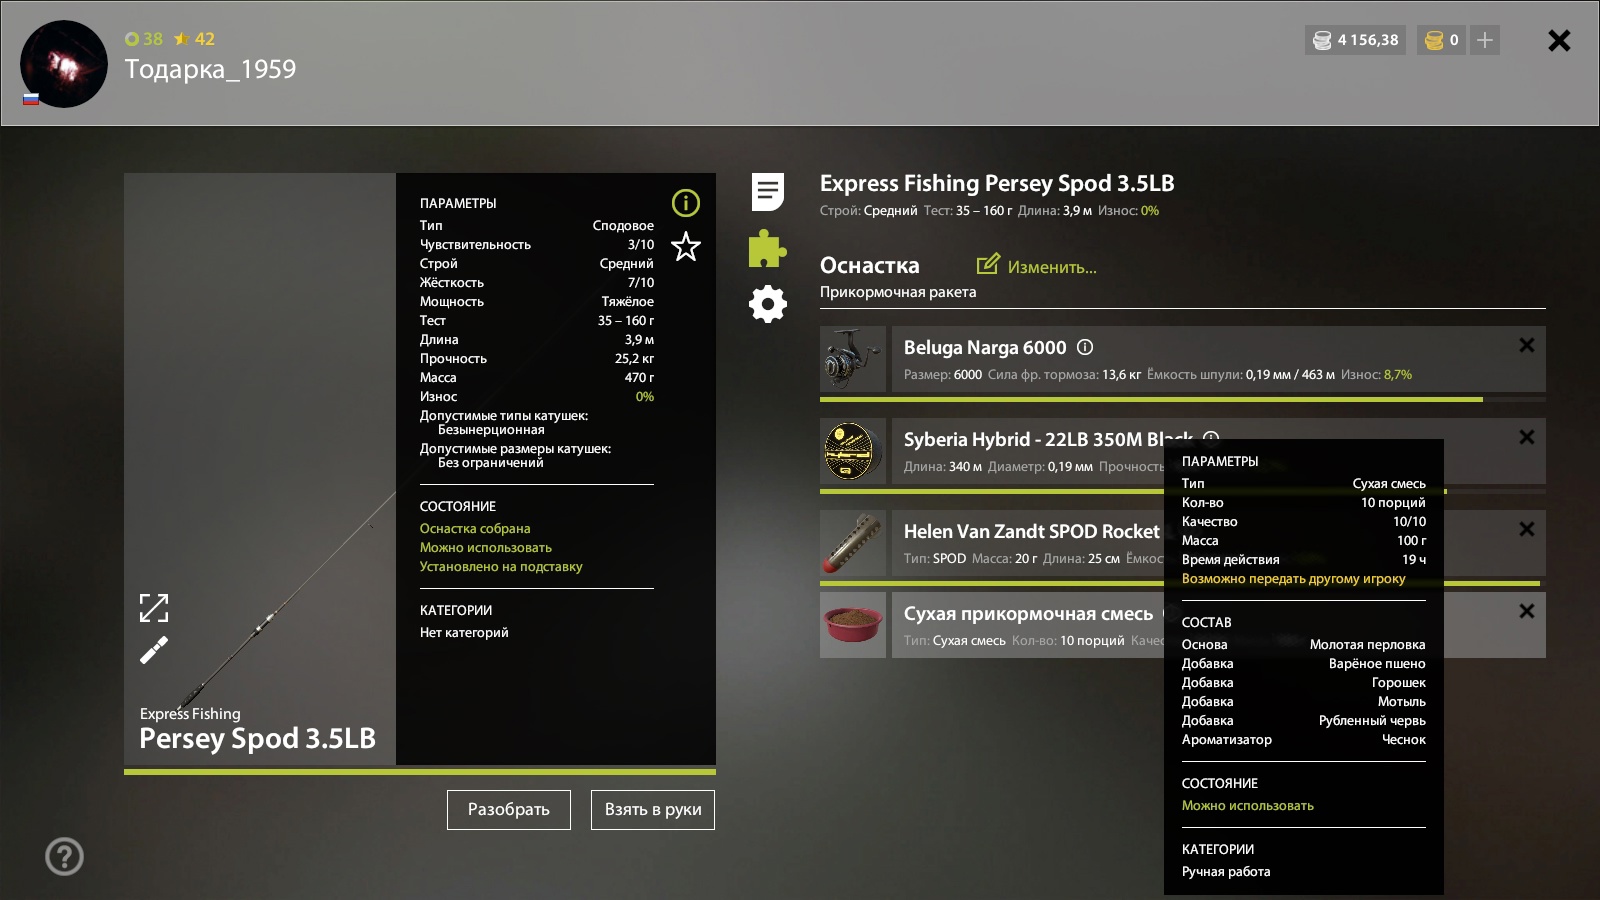This screenshot has width=1600, height=900.
Task: Open the gear settings tab icon
Action: coord(767,304)
